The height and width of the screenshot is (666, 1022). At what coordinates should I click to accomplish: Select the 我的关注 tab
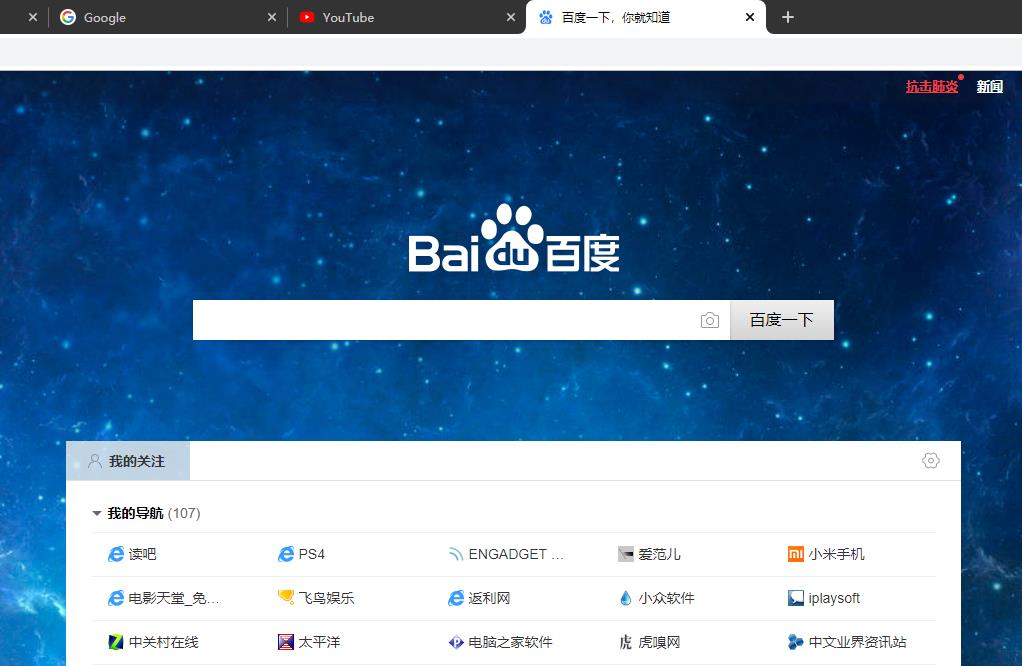click(x=128, y=461)
